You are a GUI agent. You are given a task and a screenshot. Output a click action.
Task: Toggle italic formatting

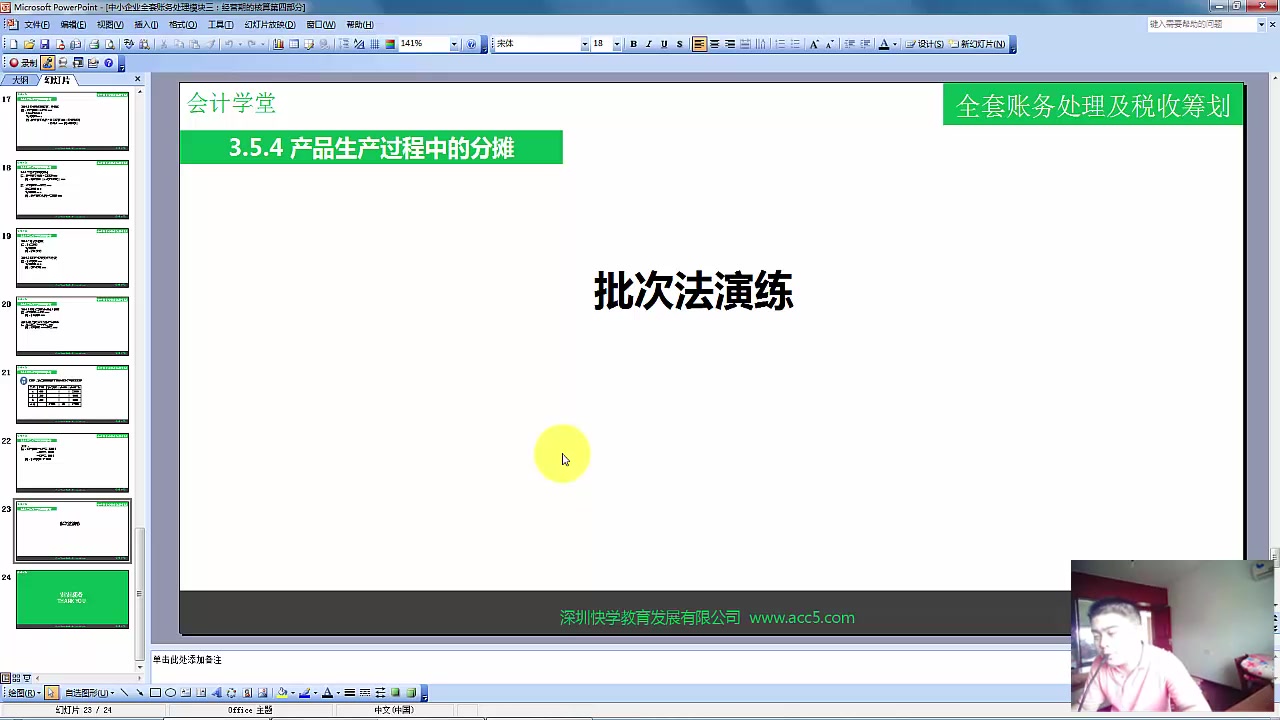[649, 43]
